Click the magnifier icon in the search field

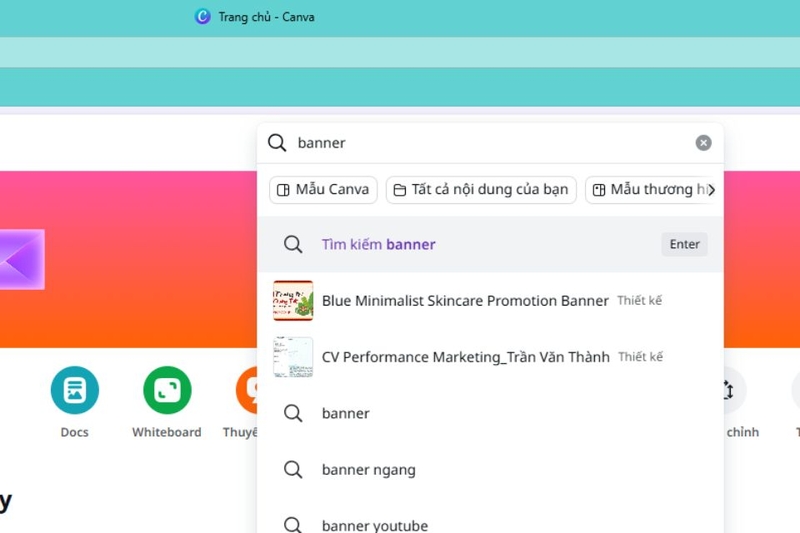click(x=277, y=143)
